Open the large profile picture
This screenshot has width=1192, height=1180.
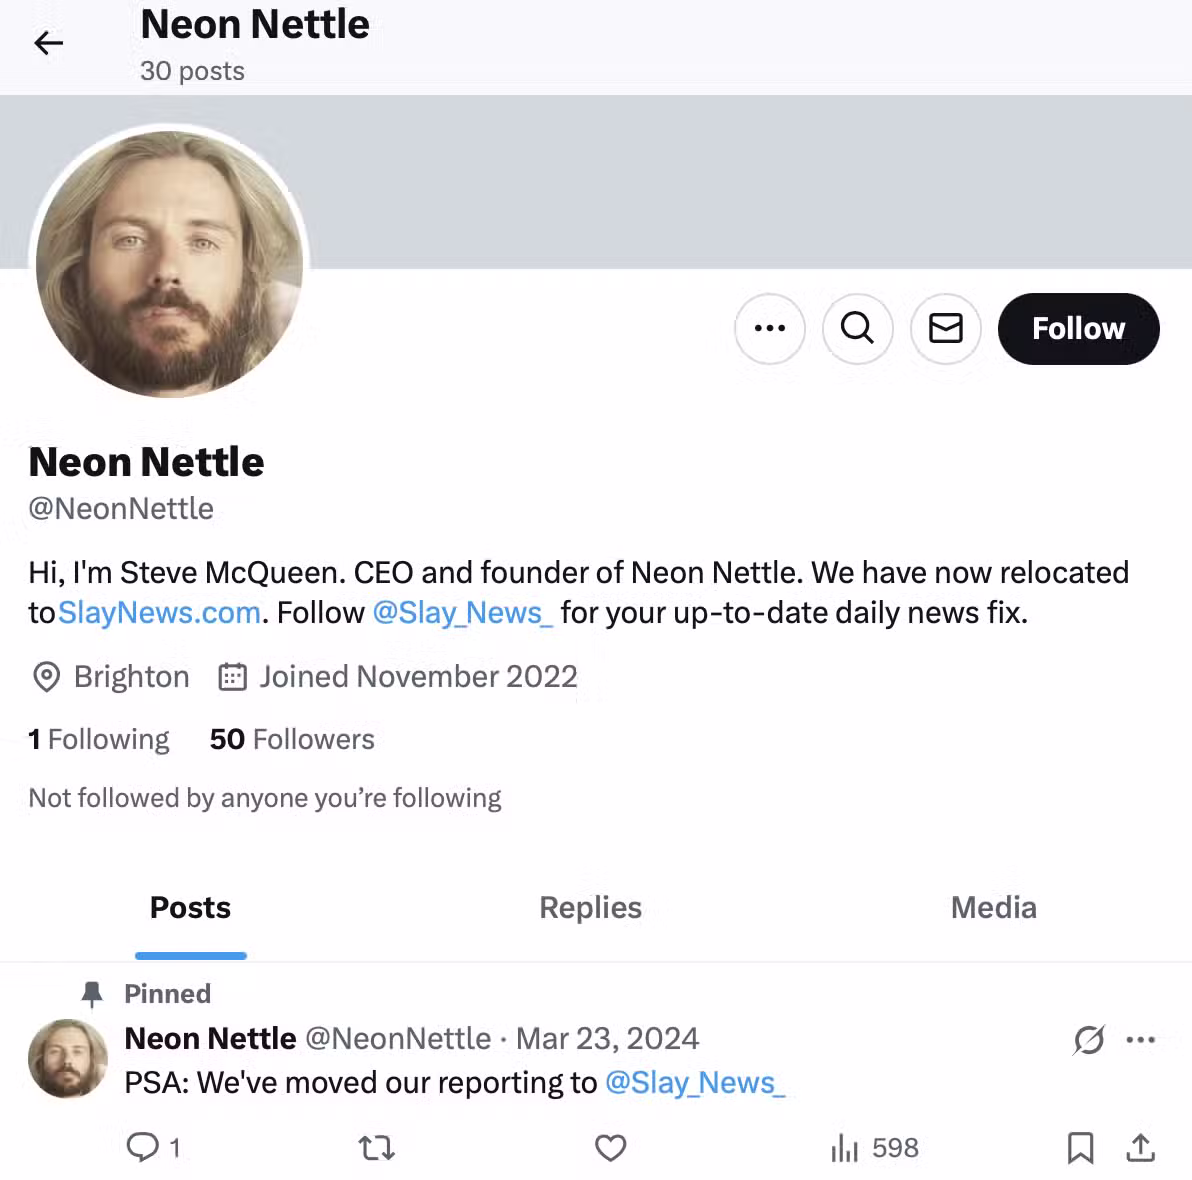pyautogui.click(x=170, y=264)
